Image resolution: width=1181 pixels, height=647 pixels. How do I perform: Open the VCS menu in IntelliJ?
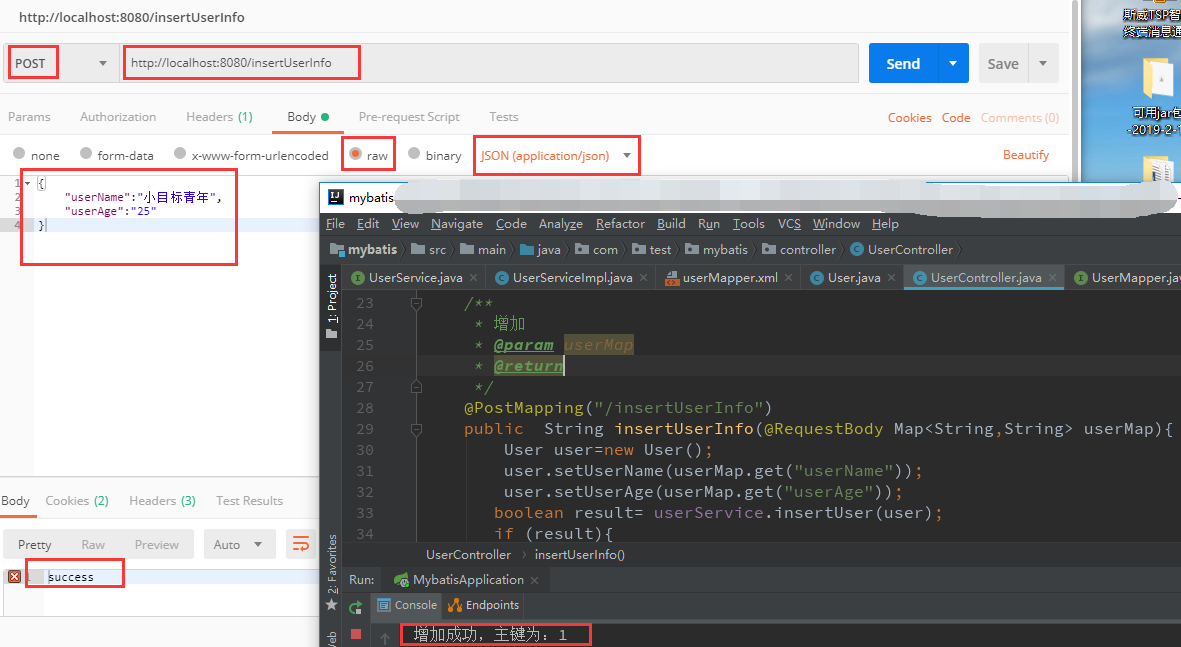789,224
